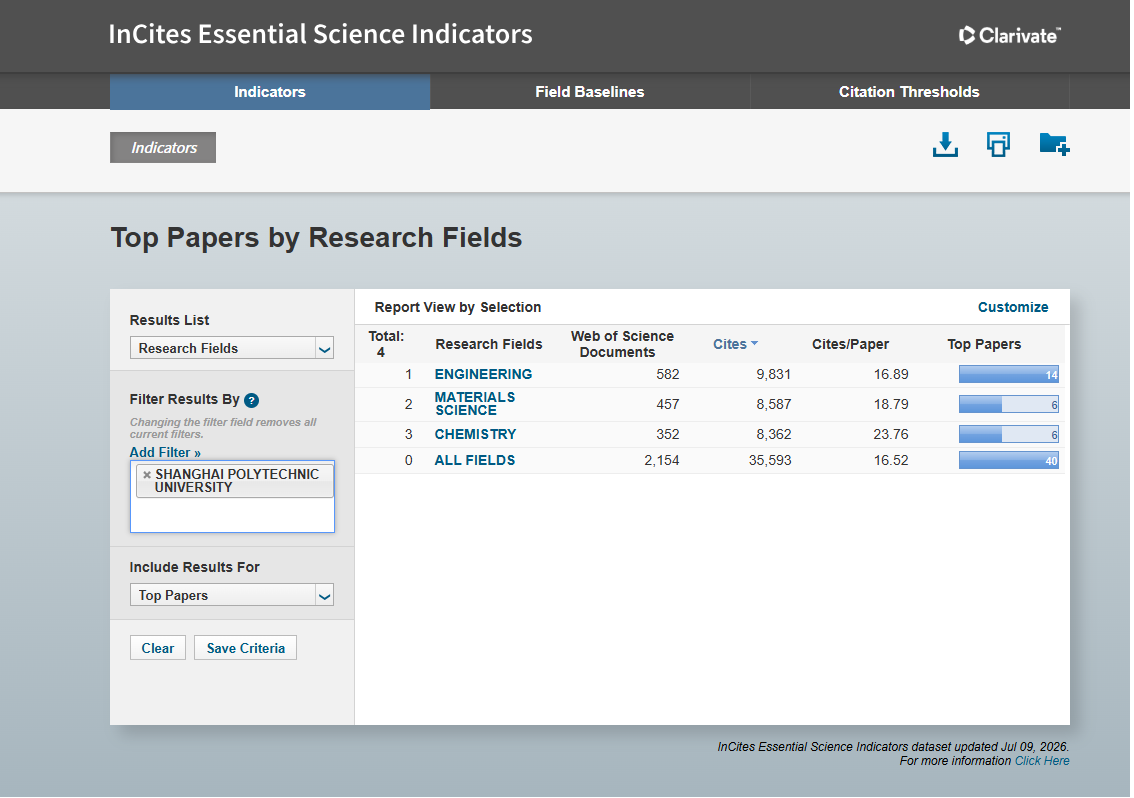Open the Add Filter link

pos(165,452)
